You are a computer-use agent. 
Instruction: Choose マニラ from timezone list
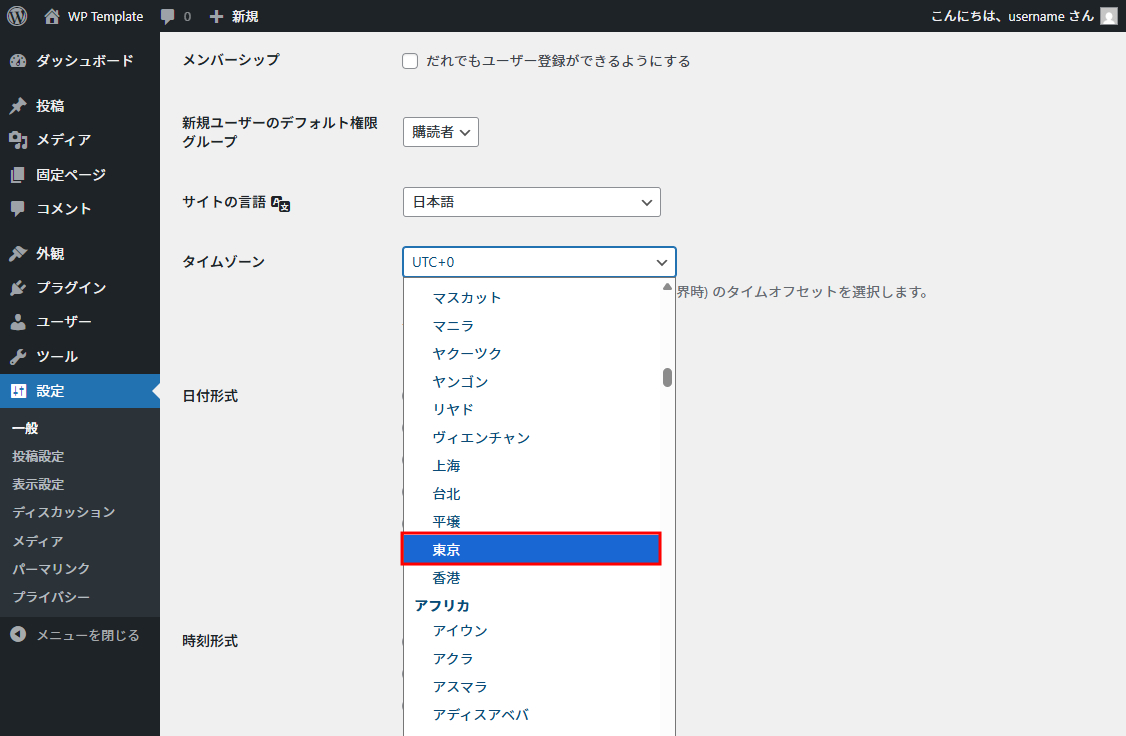[x=531, y=325]
